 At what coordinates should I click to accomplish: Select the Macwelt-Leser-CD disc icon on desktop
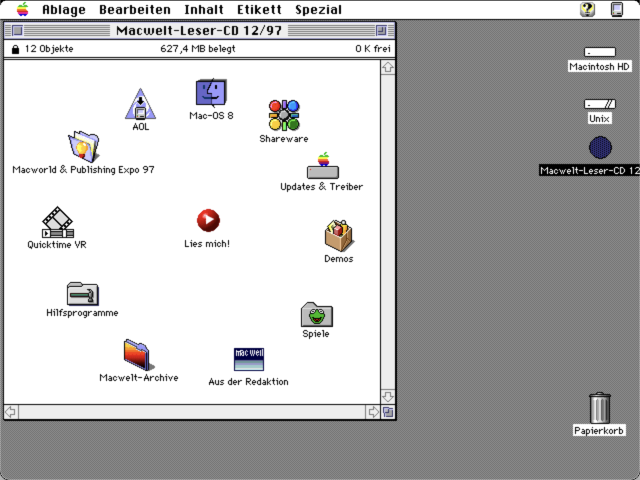(600, 147)
